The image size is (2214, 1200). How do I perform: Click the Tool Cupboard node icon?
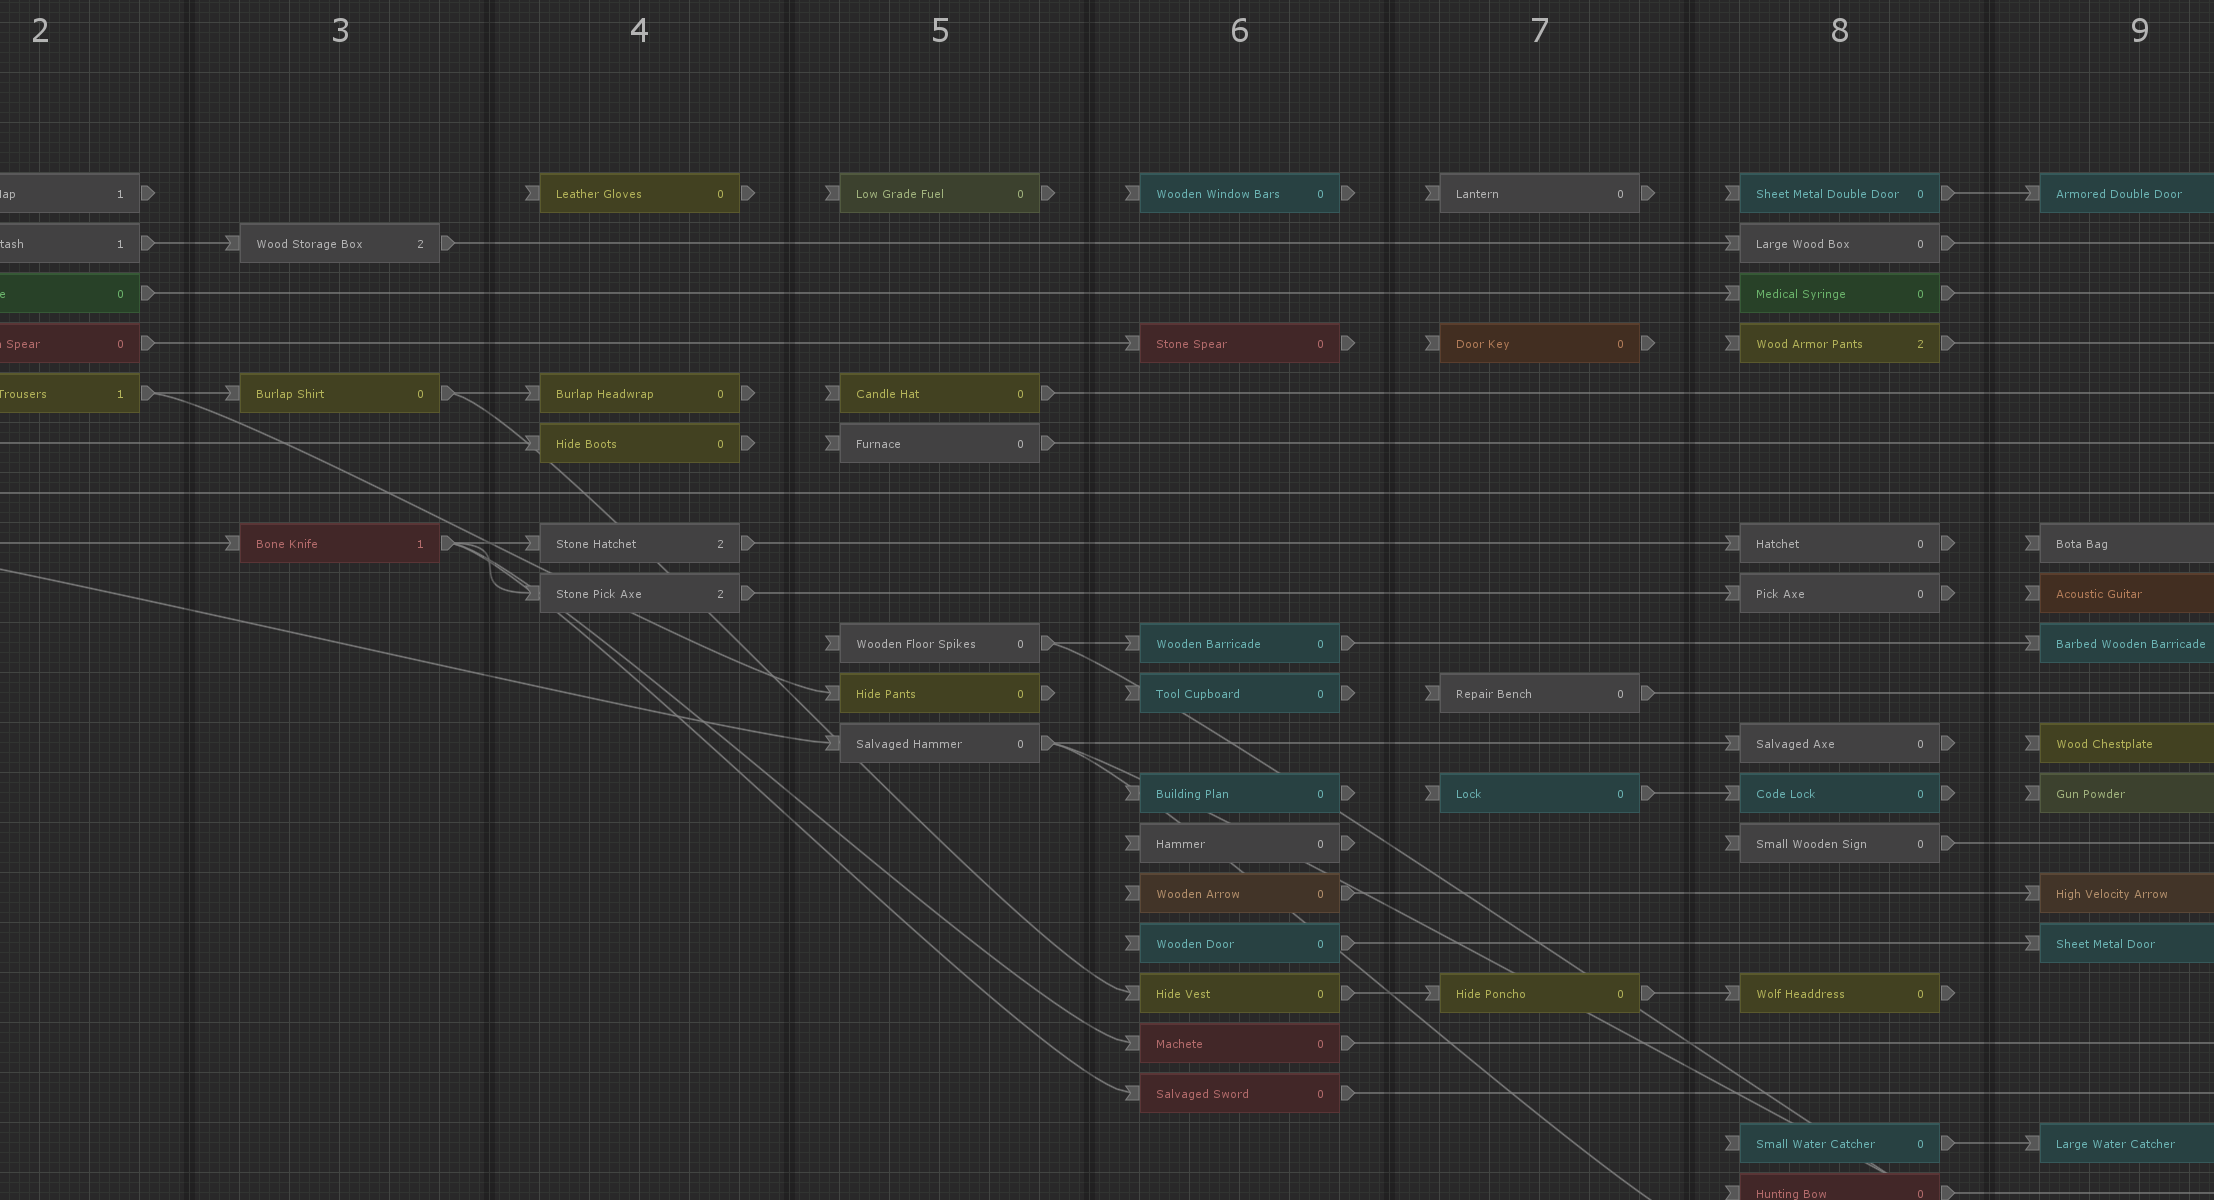pos(1133,693)
